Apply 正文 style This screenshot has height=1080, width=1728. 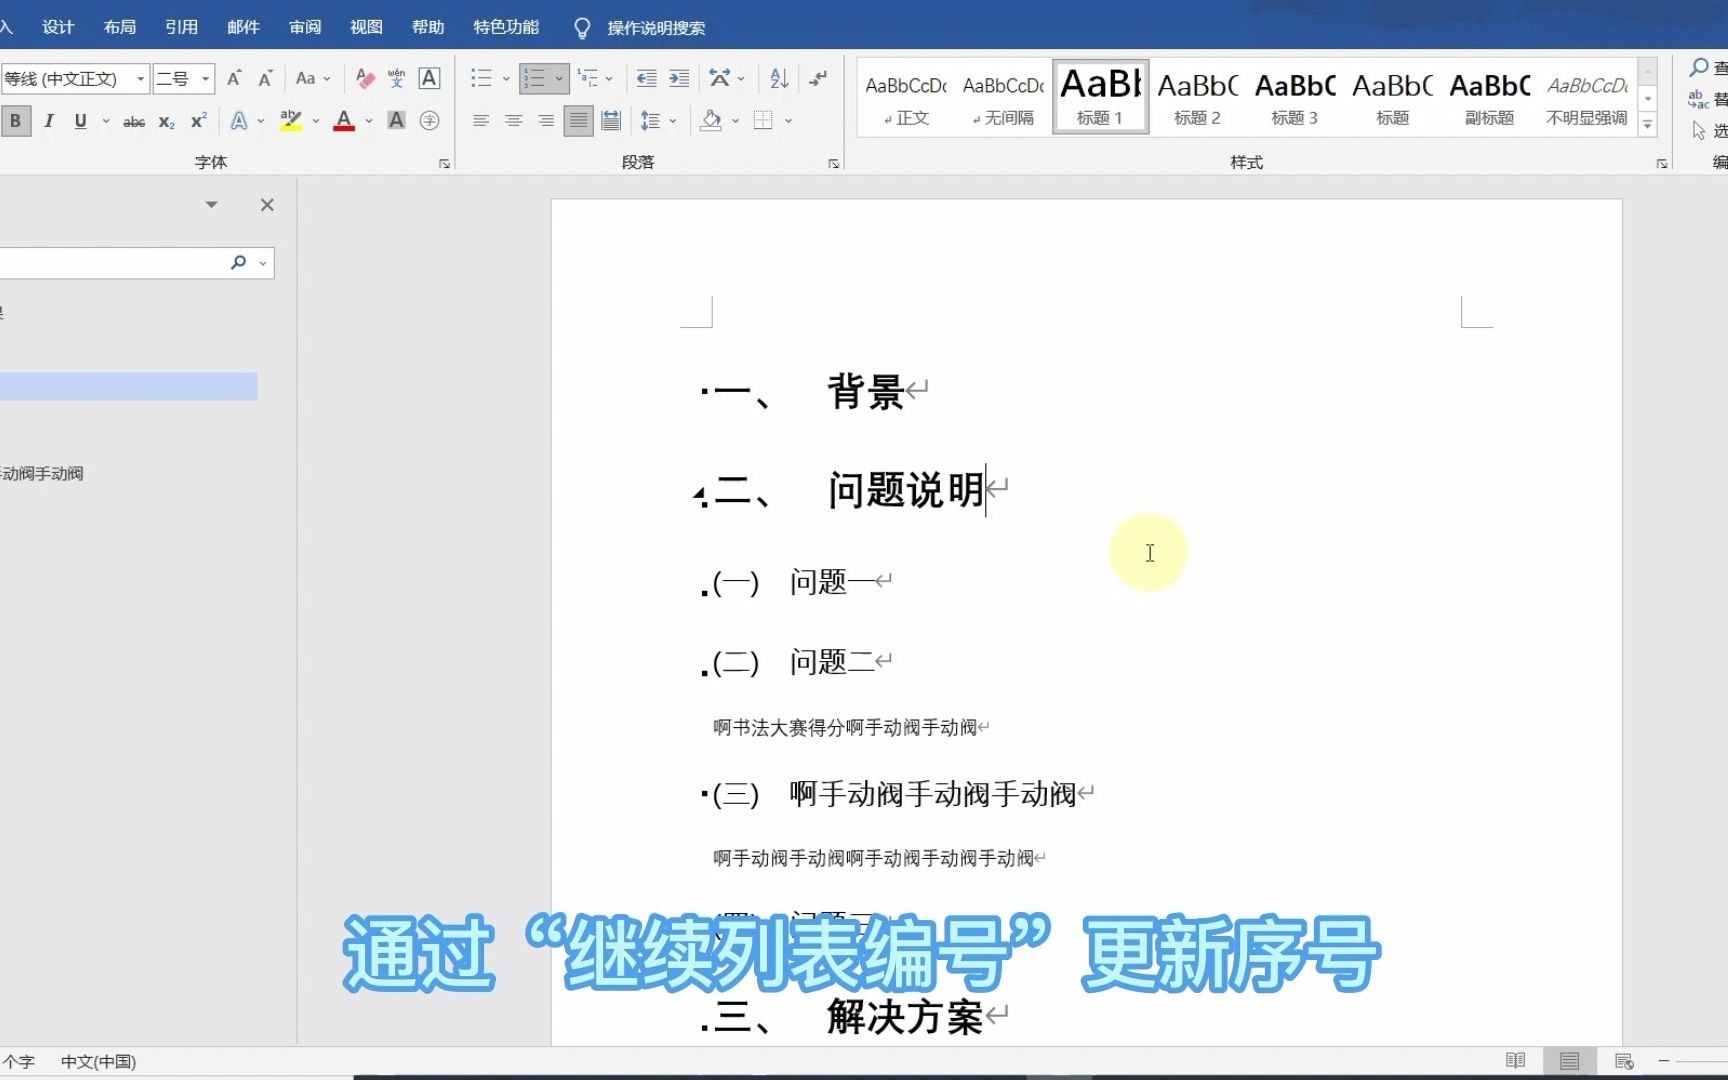(906, 97)
